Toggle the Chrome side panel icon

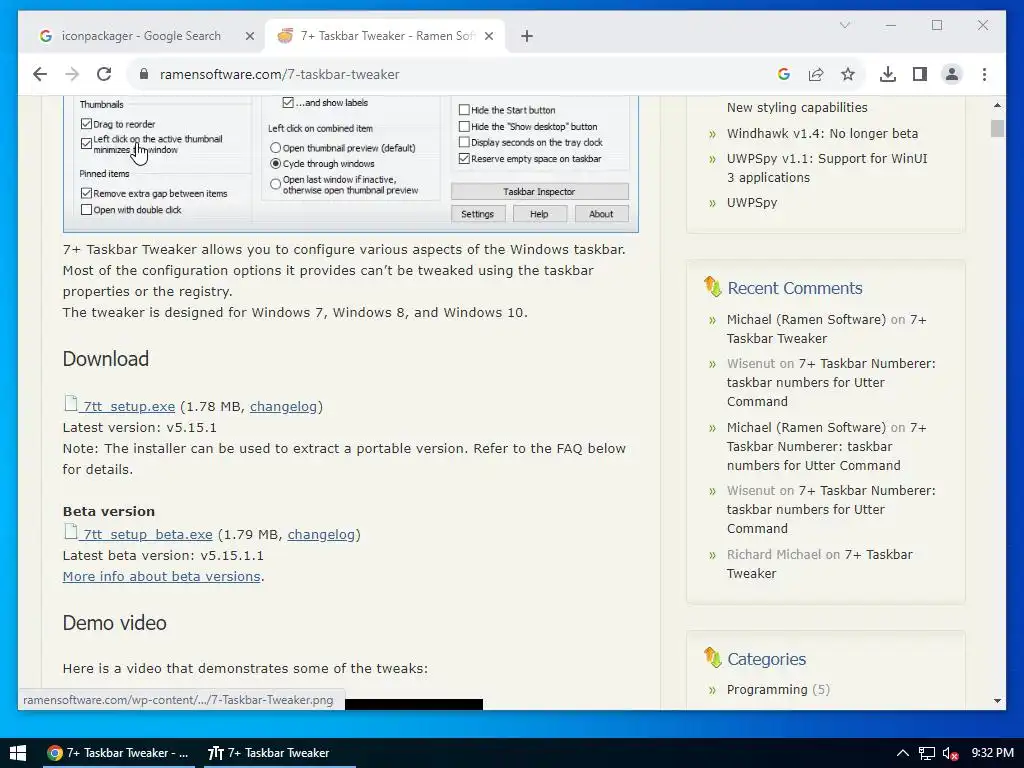click(920, 74)
